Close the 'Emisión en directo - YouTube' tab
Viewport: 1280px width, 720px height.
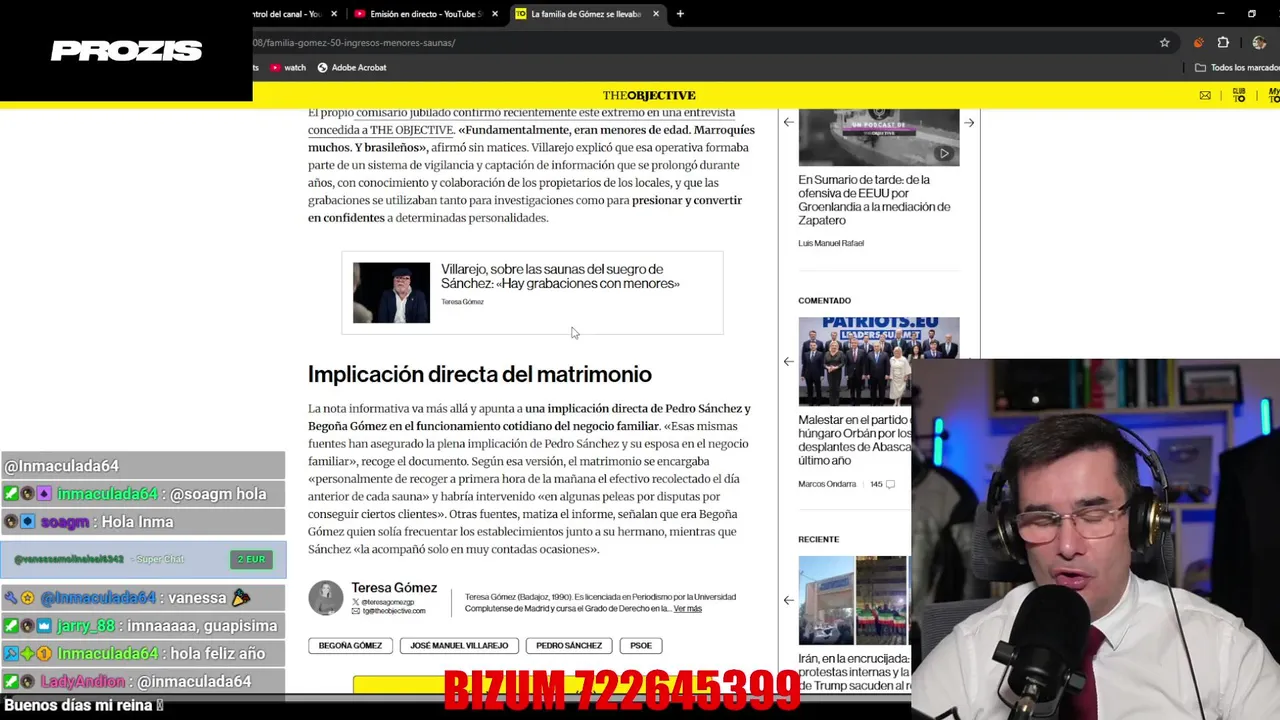[495, 14]
